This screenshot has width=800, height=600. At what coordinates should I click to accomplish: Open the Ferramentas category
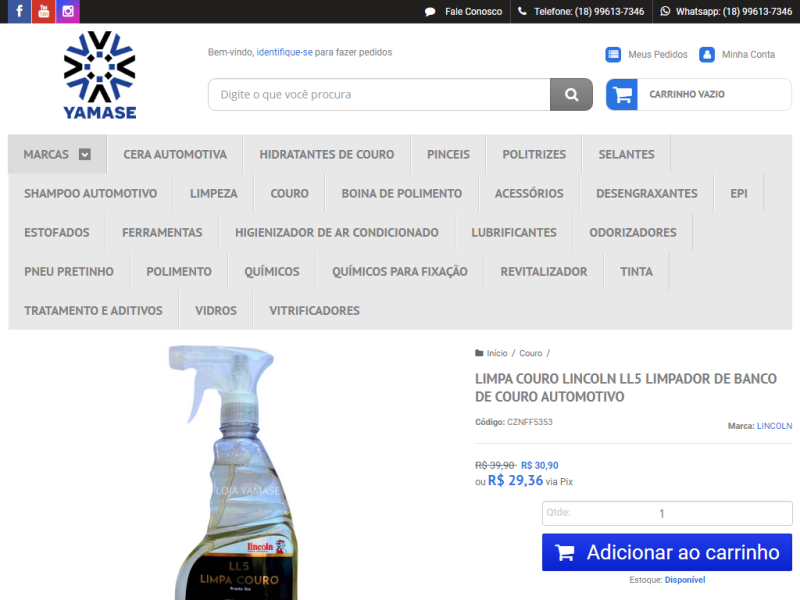tap(162, 233)
